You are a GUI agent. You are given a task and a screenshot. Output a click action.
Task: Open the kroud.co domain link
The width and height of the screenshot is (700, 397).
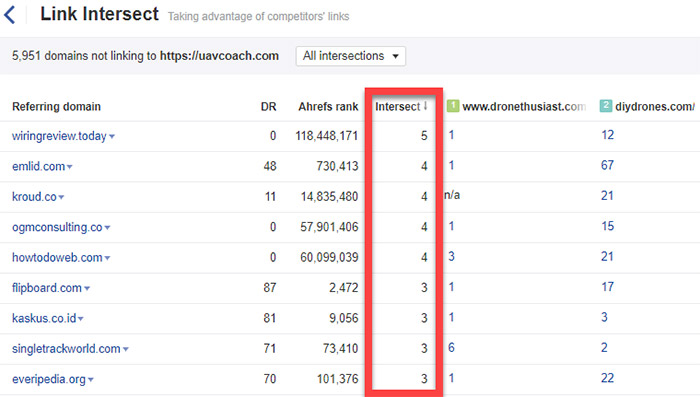click(x=34, y=197)
